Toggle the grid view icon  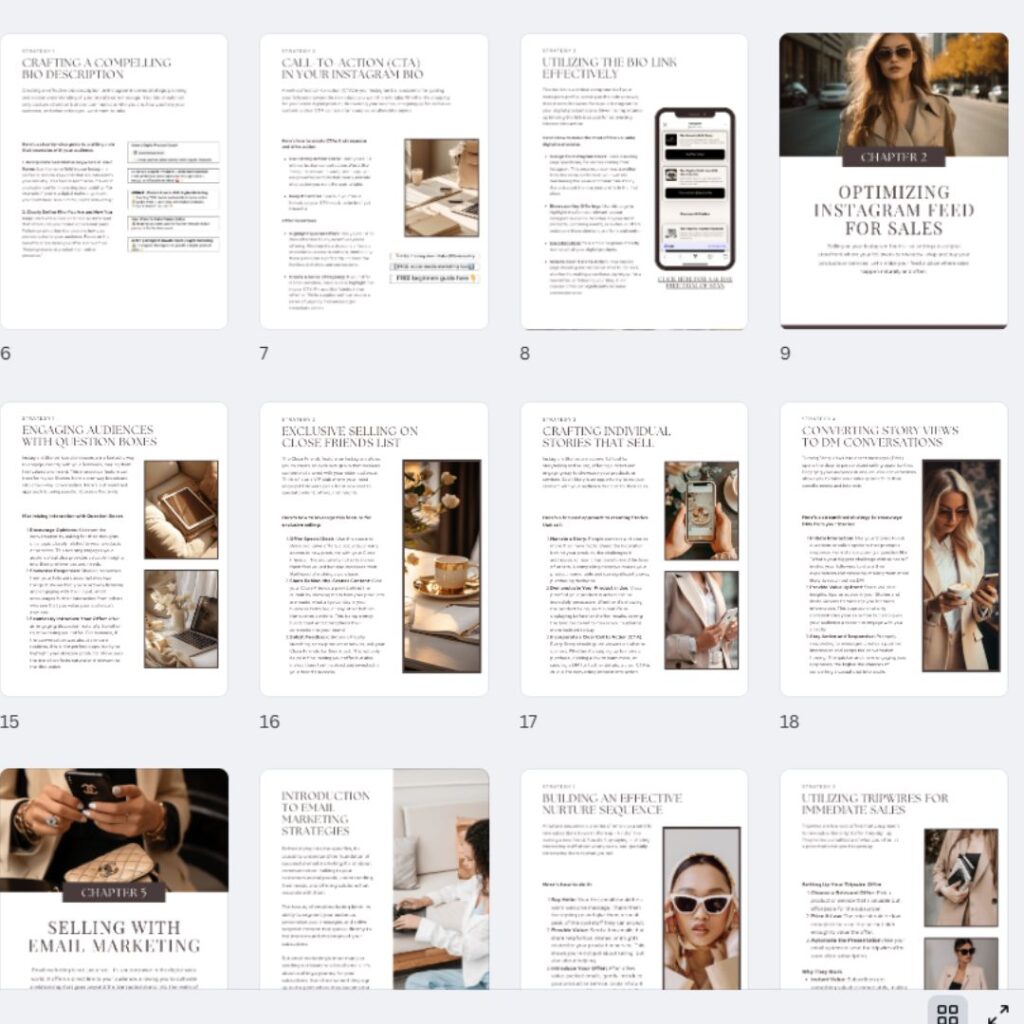click(x=947, y=1012)
